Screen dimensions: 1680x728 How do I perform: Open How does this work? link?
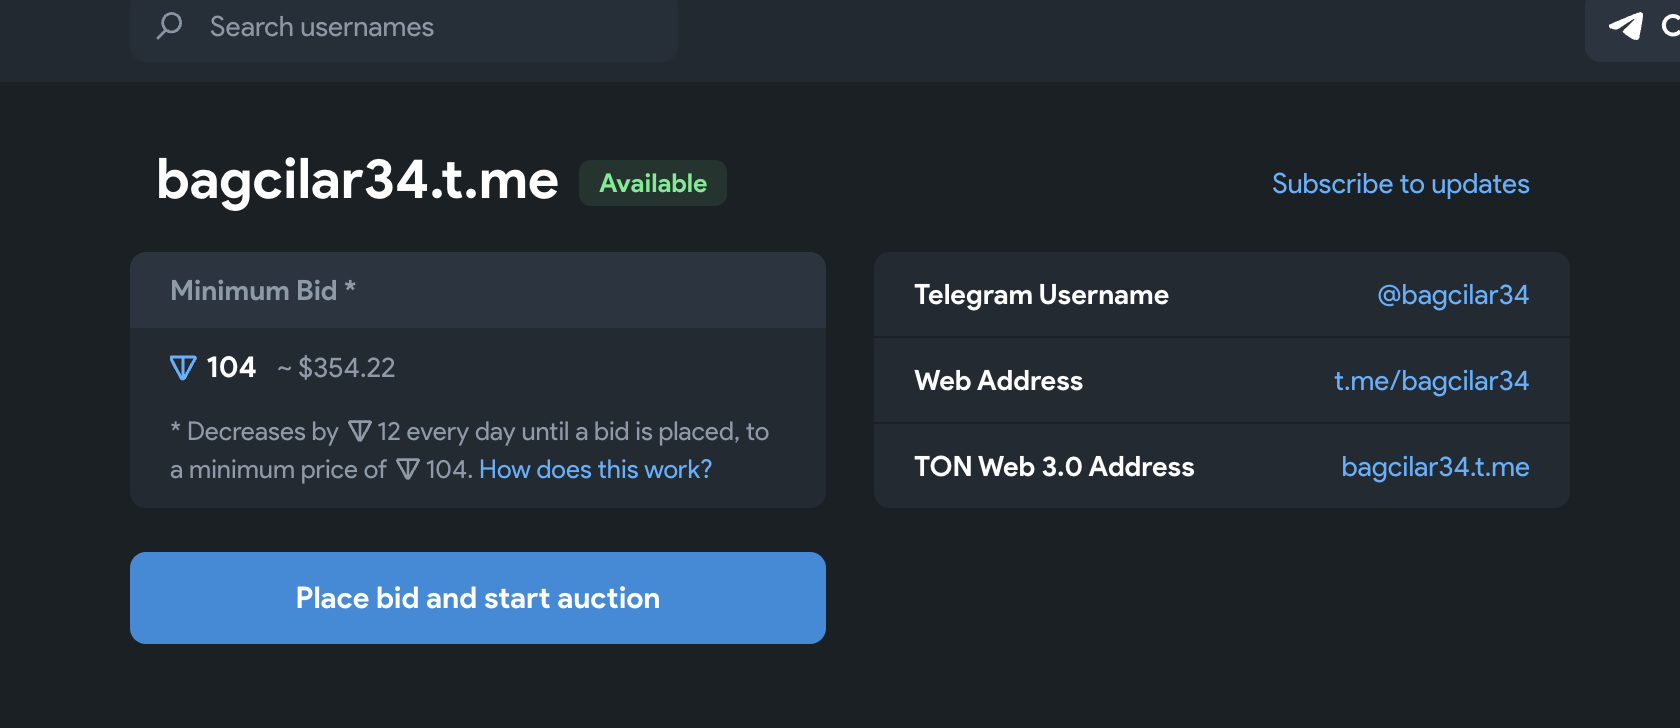pyautogui.click(x=596, y=469)
